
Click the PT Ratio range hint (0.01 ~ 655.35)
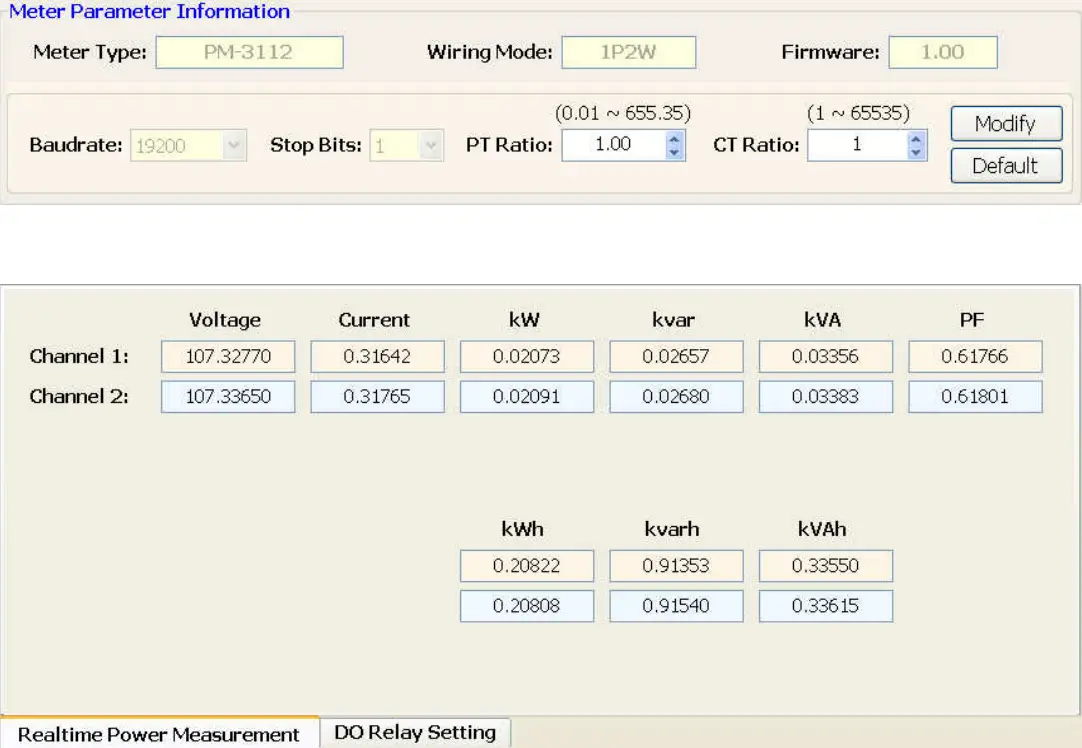tap(623, 113)
